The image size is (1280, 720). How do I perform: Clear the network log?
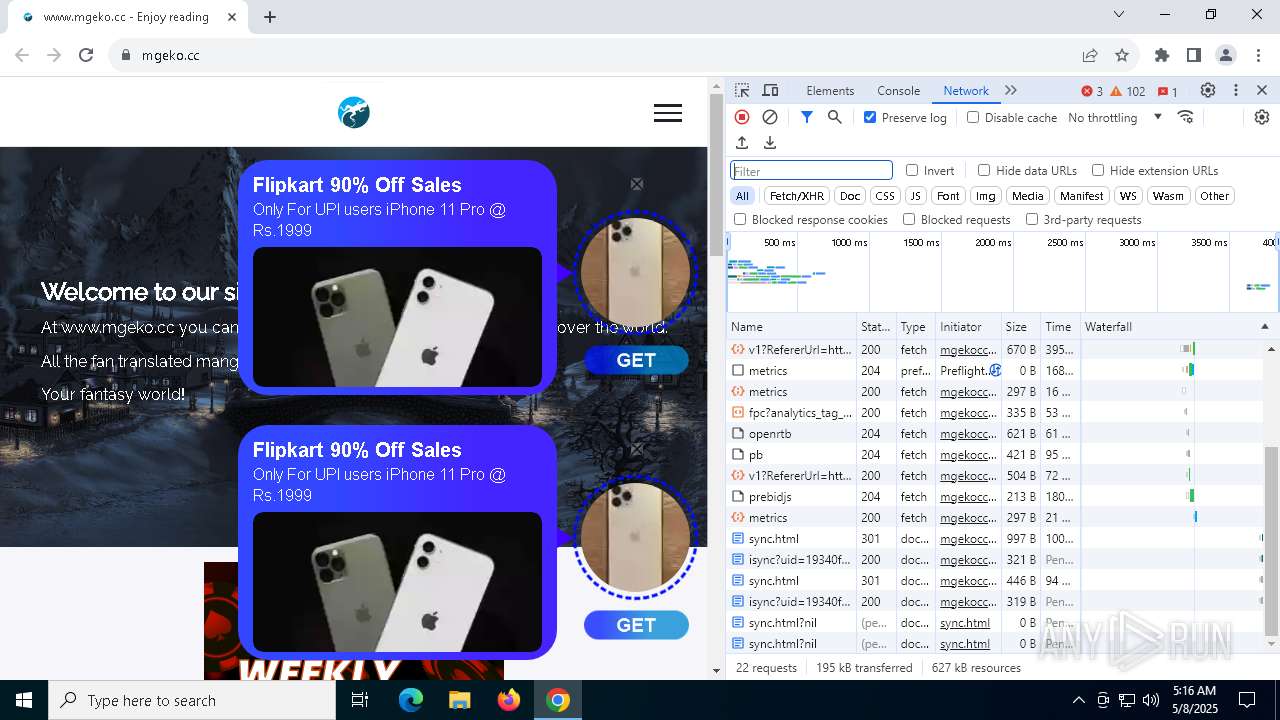tap(770, 117)
